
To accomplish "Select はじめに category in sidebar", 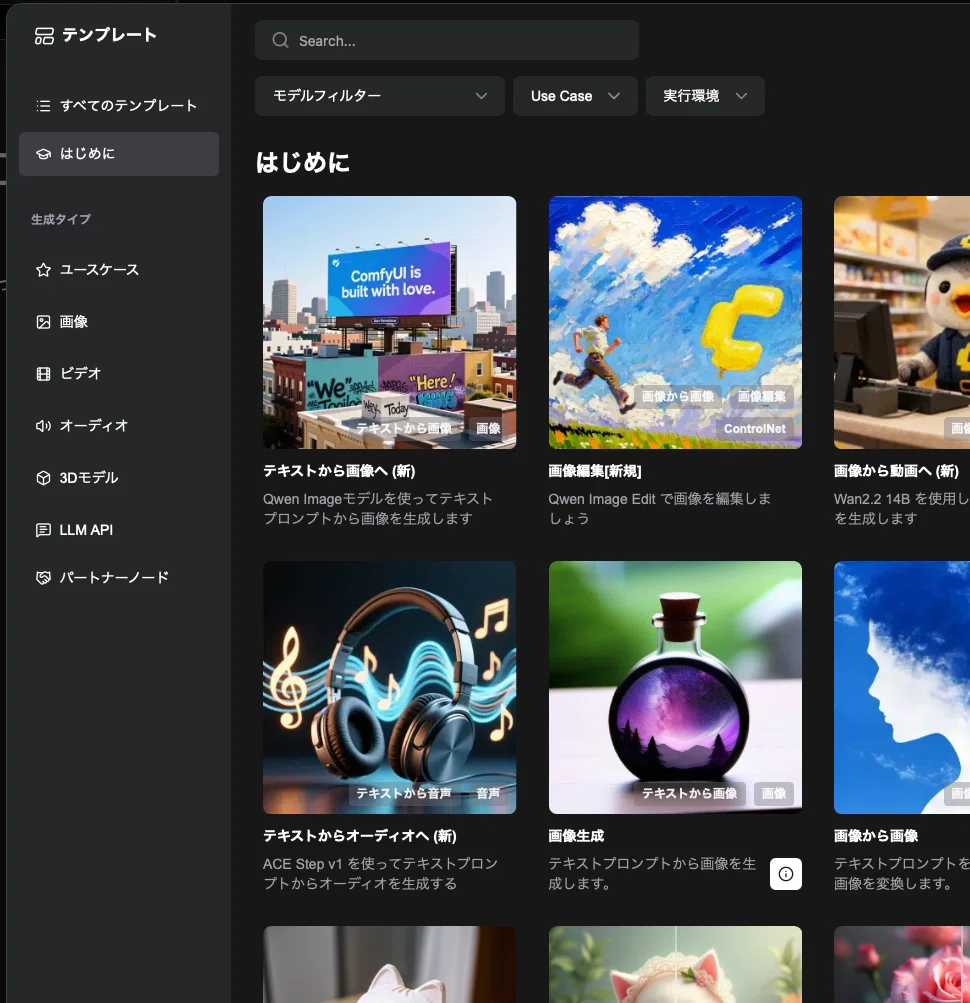I will coord(119,154).
